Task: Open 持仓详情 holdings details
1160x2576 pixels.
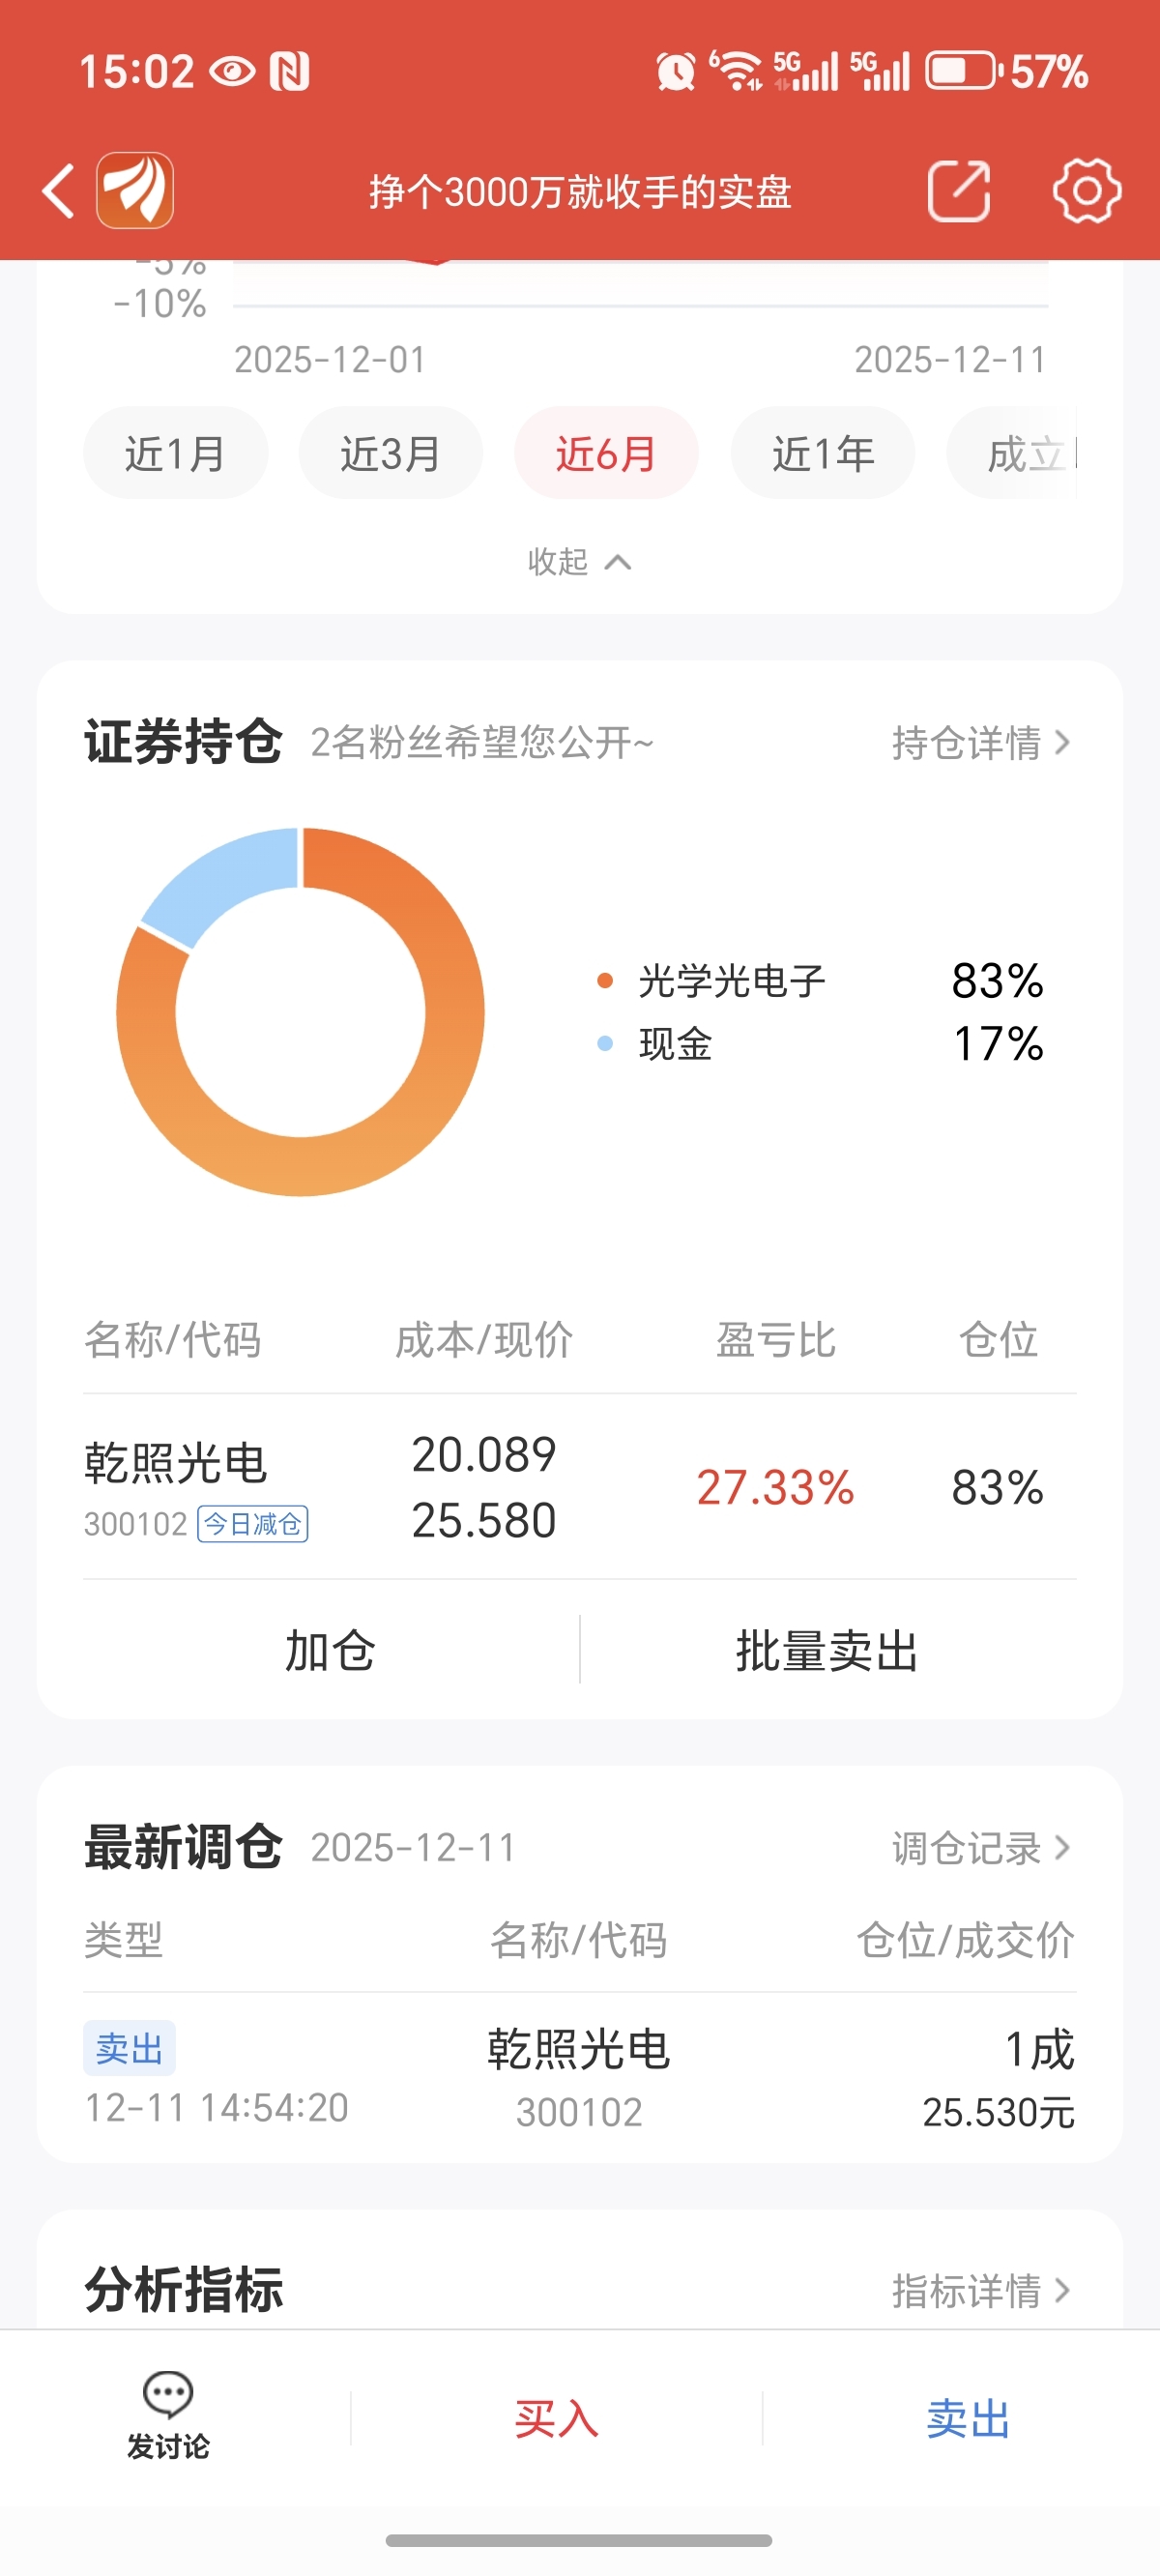Action: coord(980,743)
